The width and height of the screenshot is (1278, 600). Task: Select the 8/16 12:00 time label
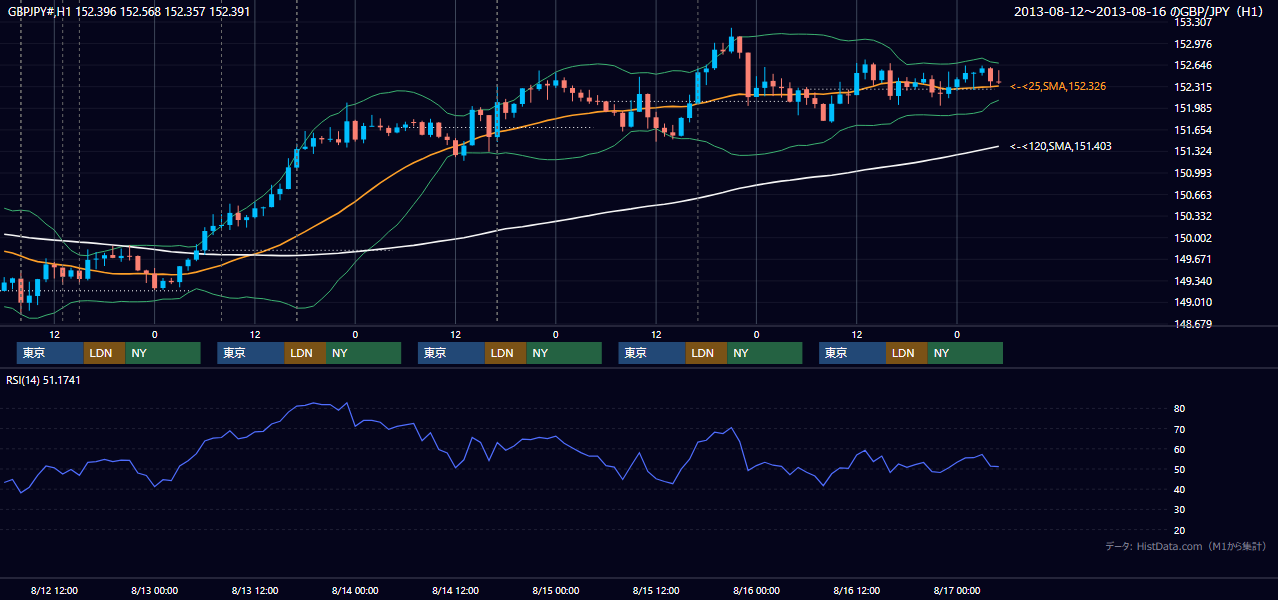pos(856,590)
